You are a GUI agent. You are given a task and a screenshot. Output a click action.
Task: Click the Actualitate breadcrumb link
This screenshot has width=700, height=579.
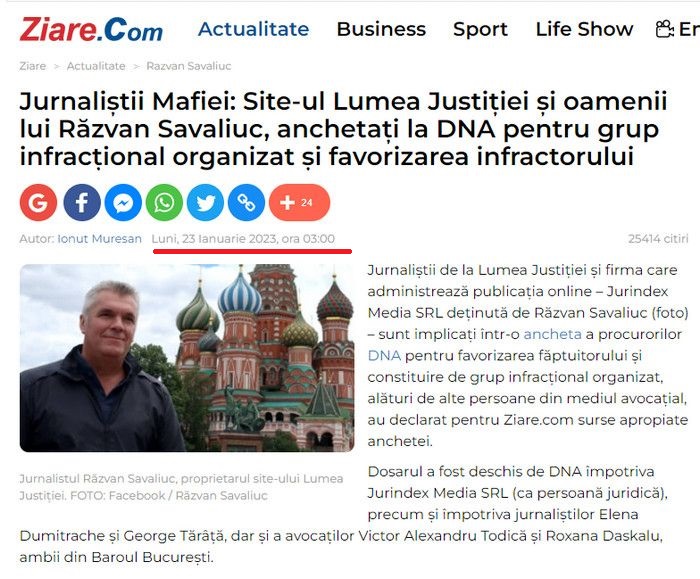96,66
